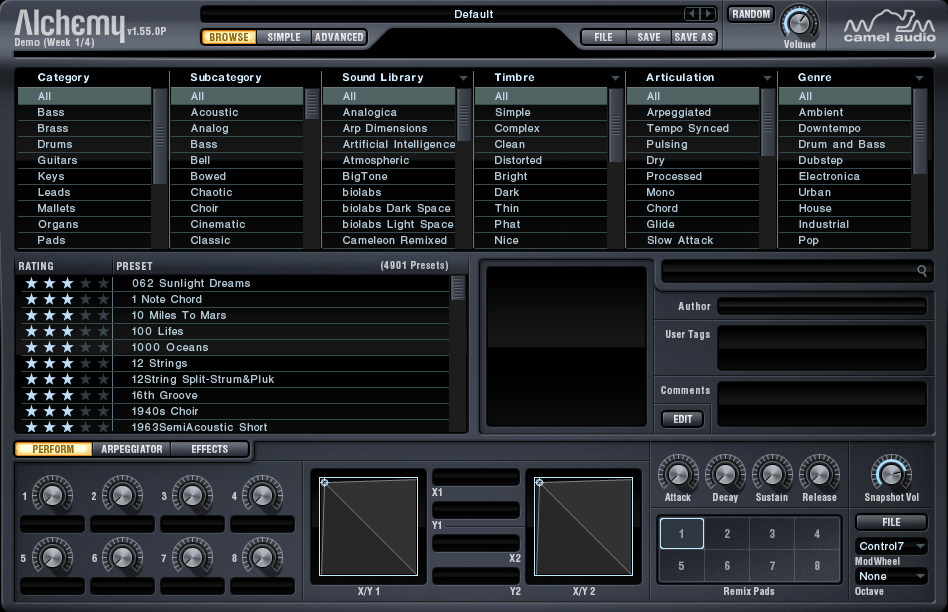
Task: Click the SAVE AS button
Action: pos(694,37)
